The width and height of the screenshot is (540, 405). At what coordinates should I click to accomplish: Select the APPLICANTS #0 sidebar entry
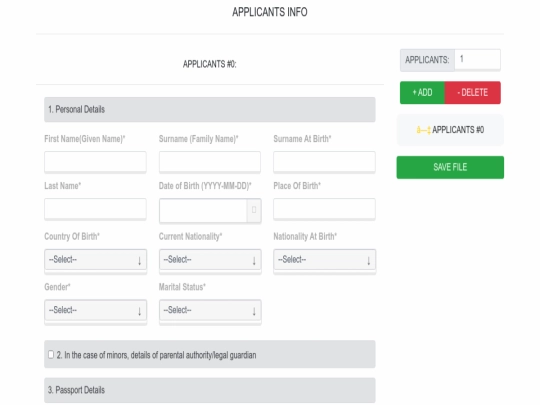450,130
